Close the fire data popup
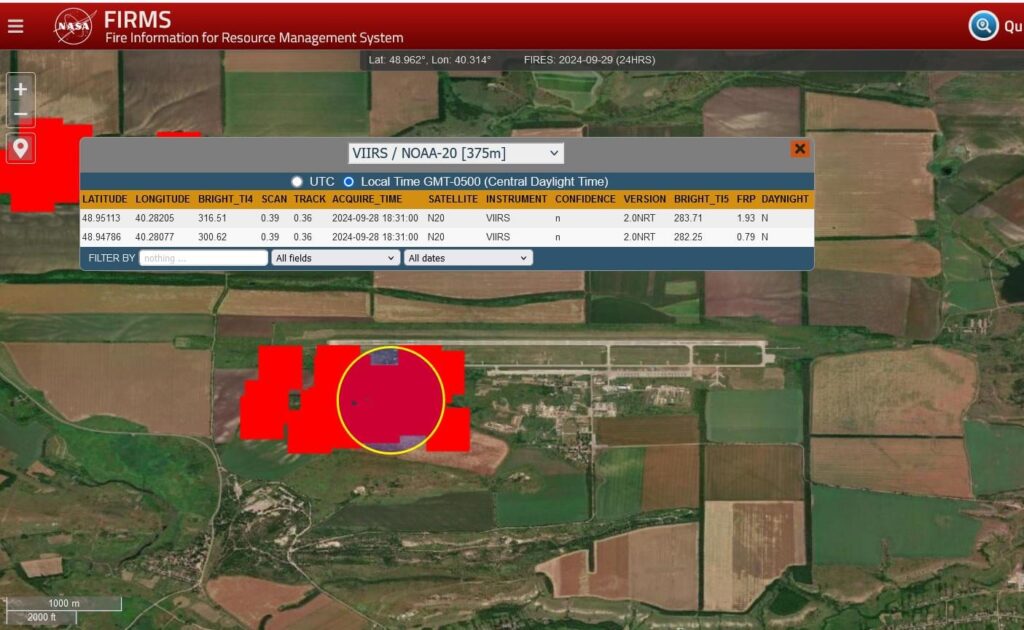Viewport: 1024px width, 630px height. 799,149
